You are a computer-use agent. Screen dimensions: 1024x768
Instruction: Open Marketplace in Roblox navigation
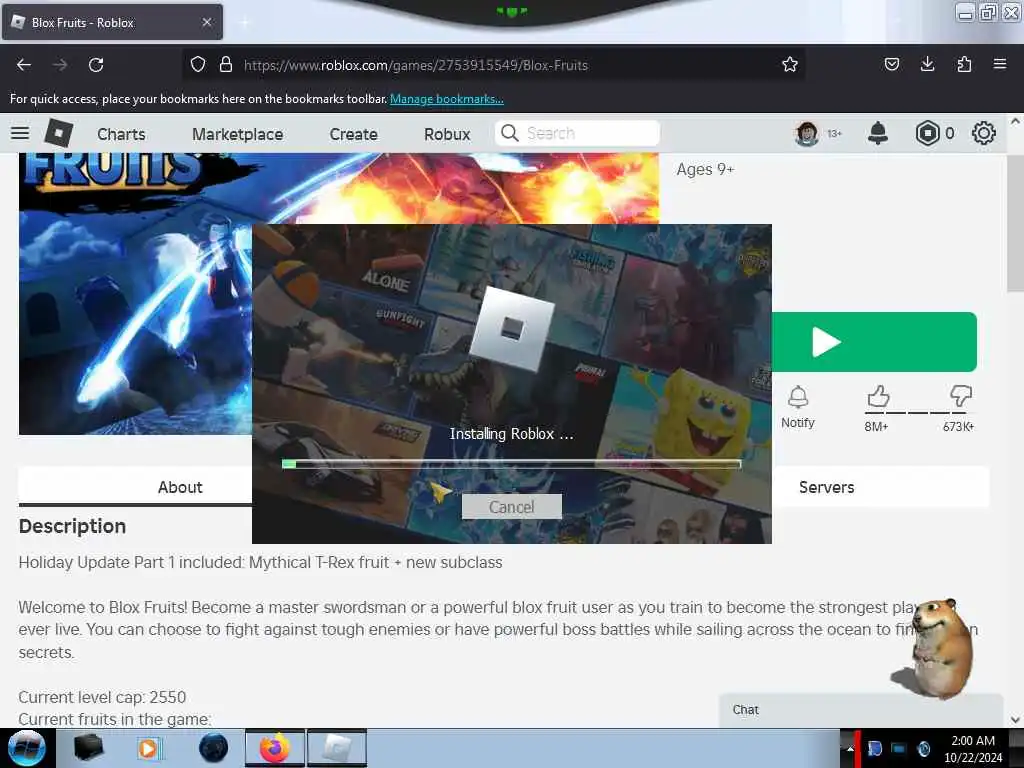(x=238, y=134)
